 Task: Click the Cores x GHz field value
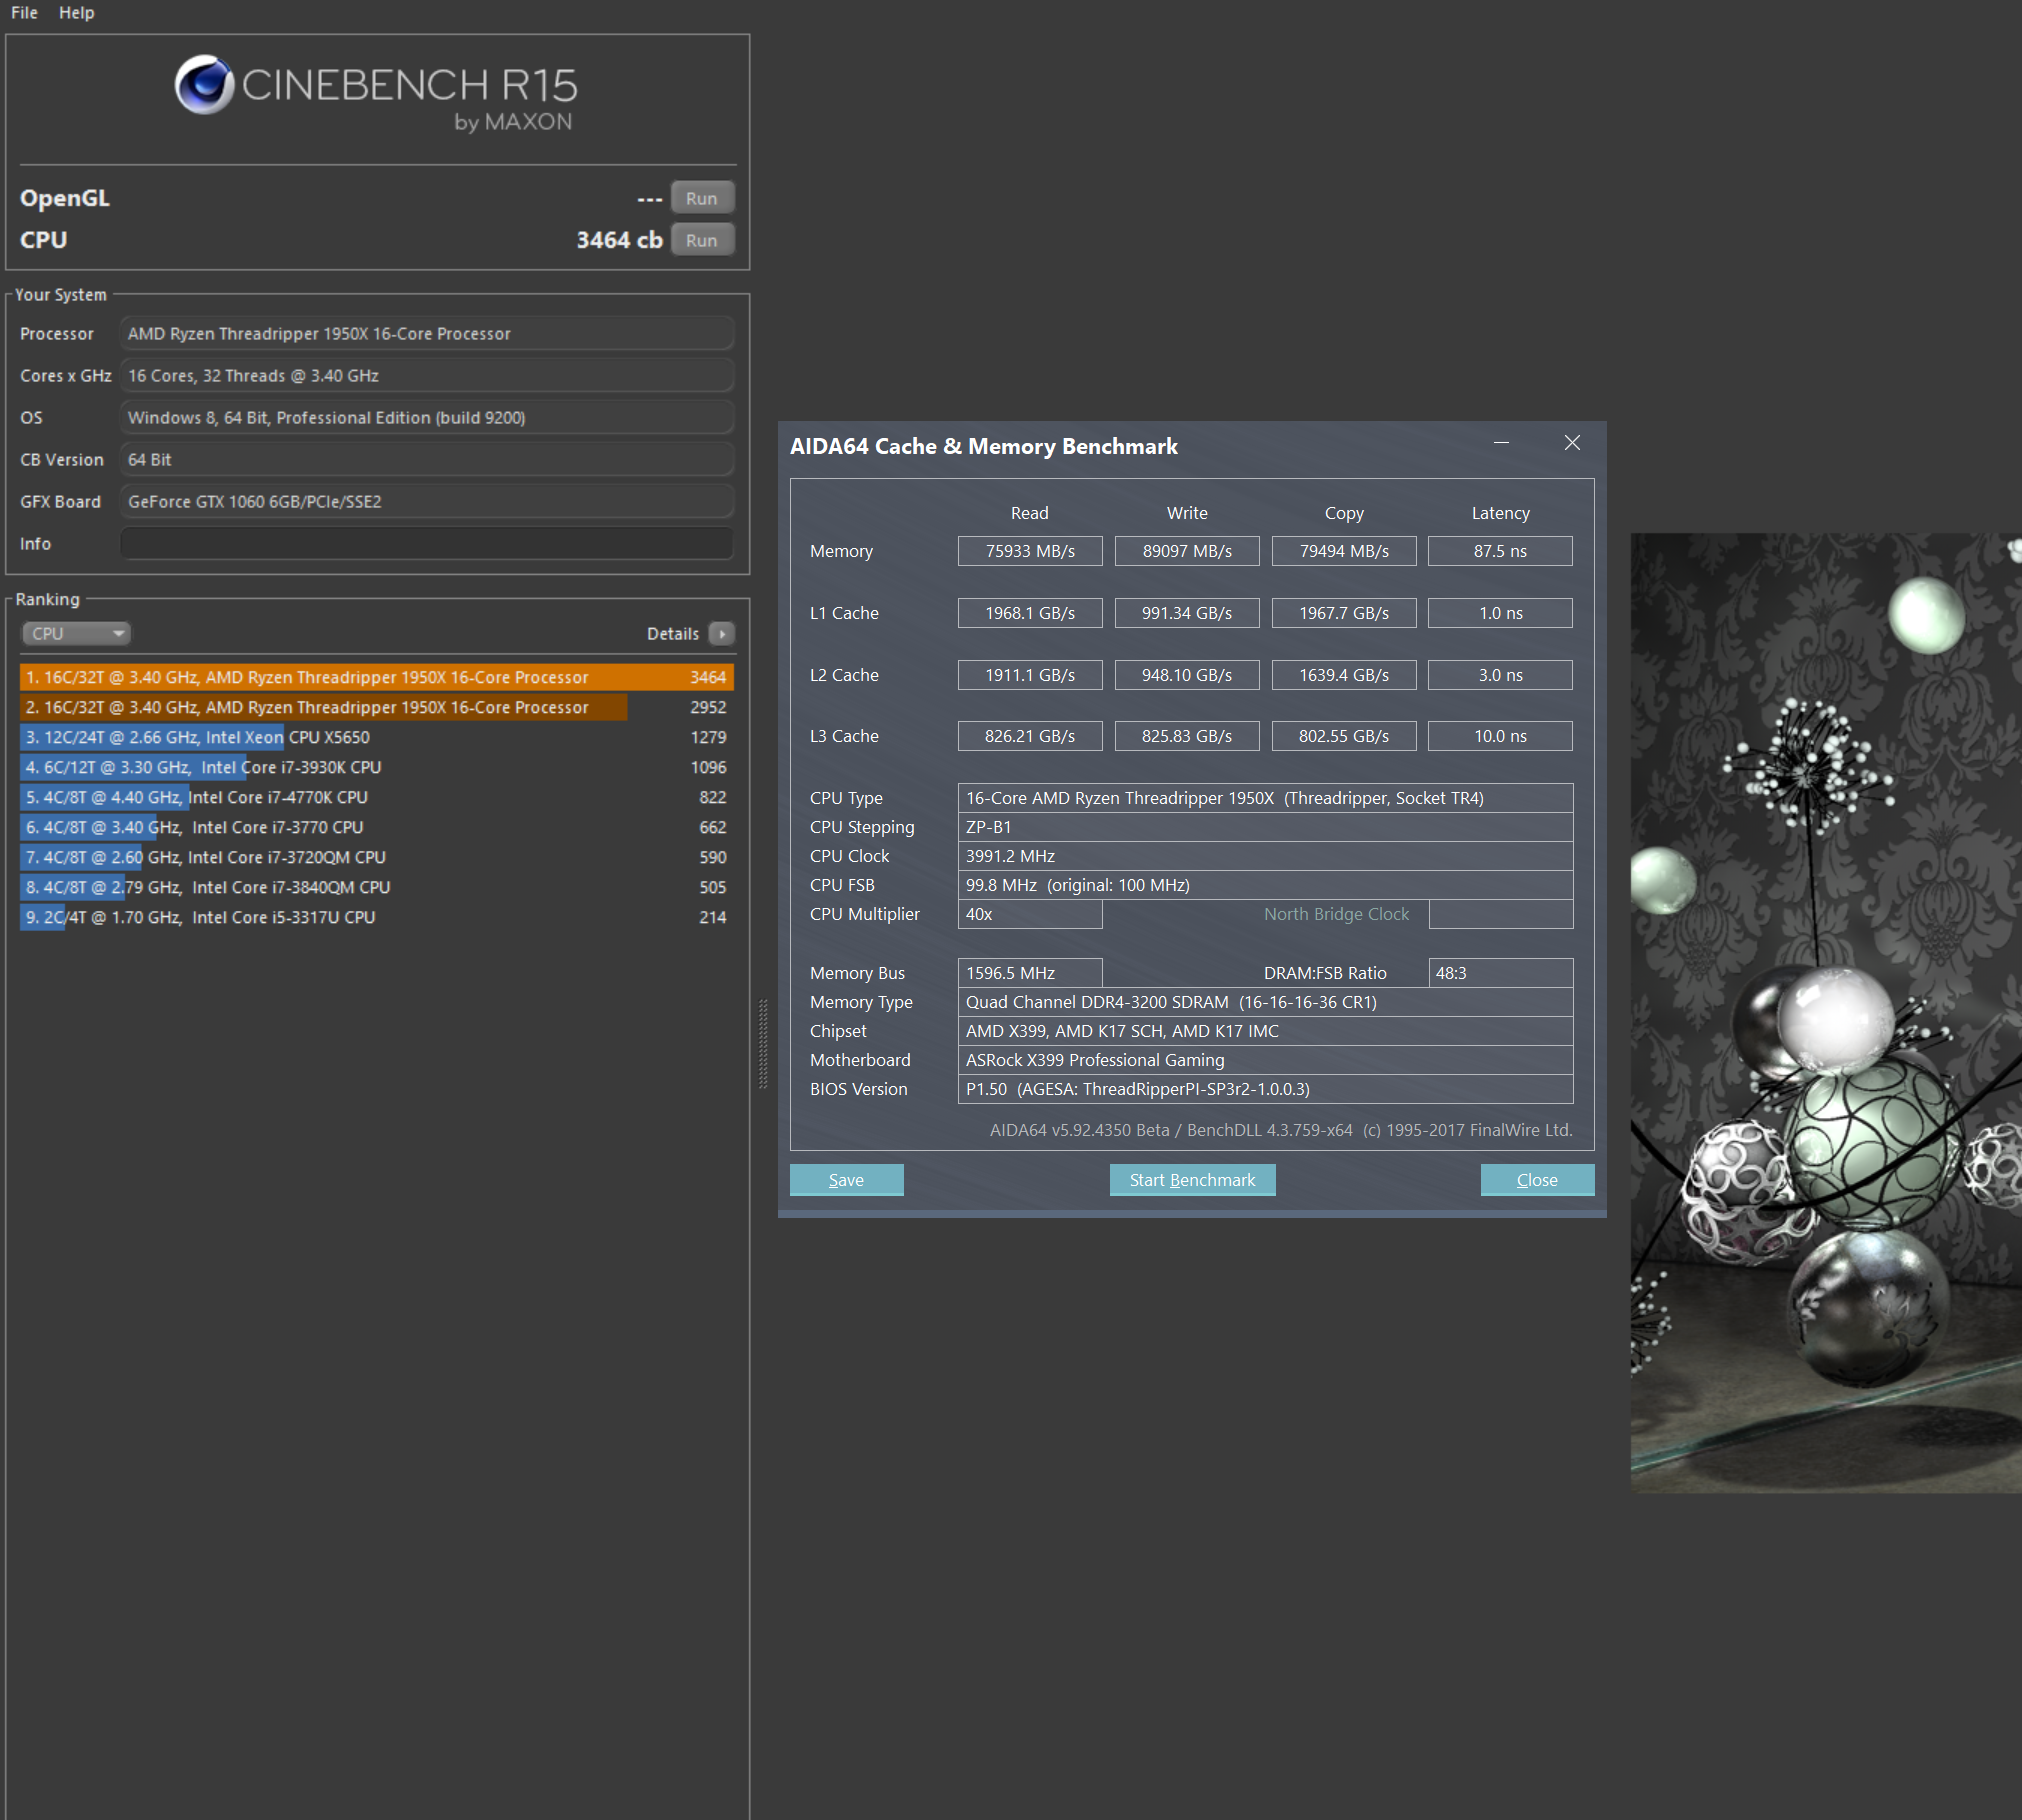427,375
